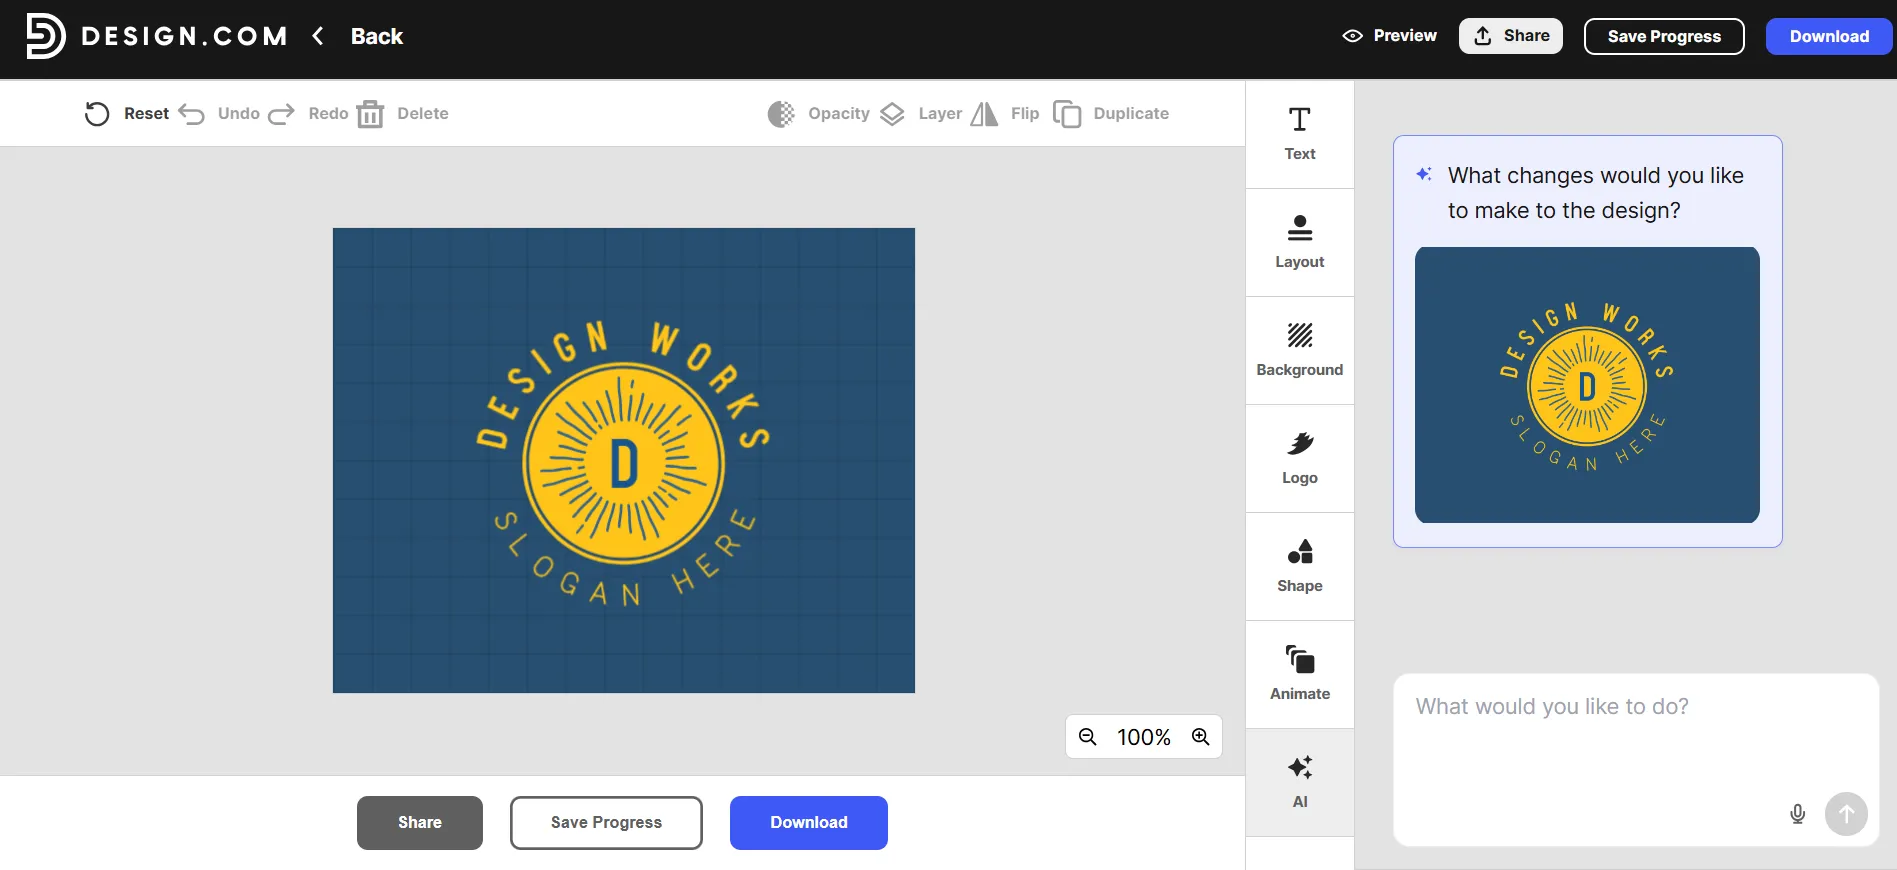Click the Reset circular arrow icon
Viewport: 1897px width, 870px height.
[97, 114]
